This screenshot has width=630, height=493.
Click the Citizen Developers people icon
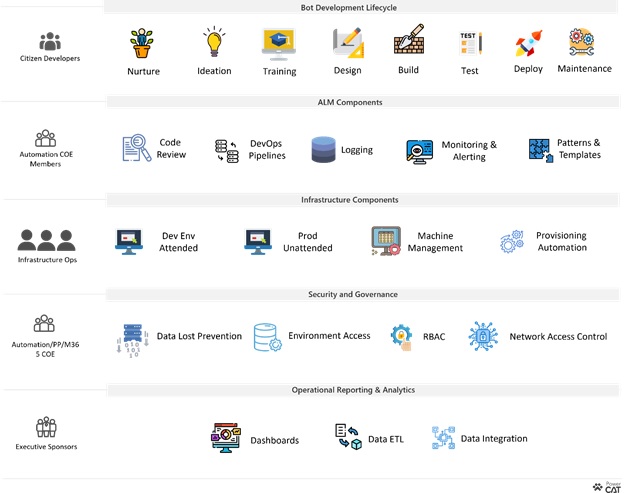click(x=50, y=41)
